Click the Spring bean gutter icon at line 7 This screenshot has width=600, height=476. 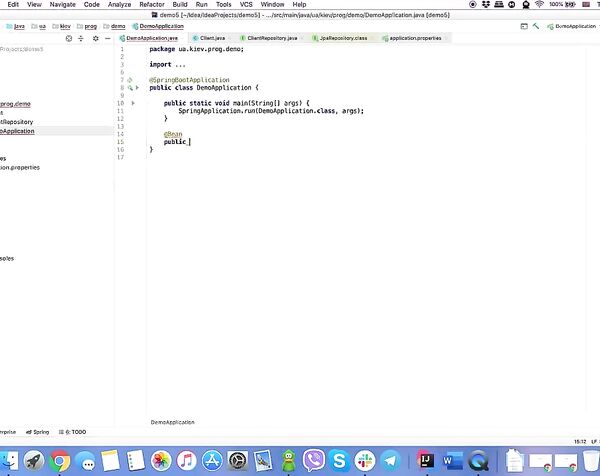tap(130, 80)
